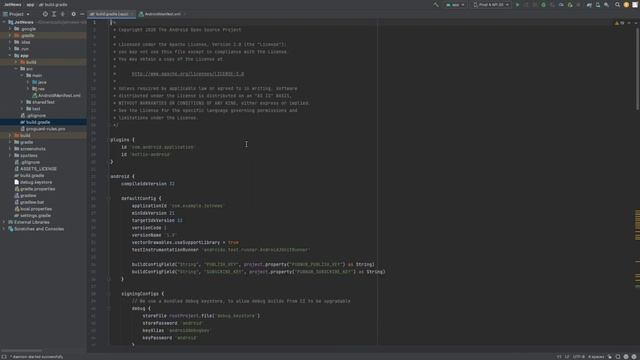Click caret position indicator in status bar
The height and width of the screenshot is (360, 640).
tap(559, 357)
